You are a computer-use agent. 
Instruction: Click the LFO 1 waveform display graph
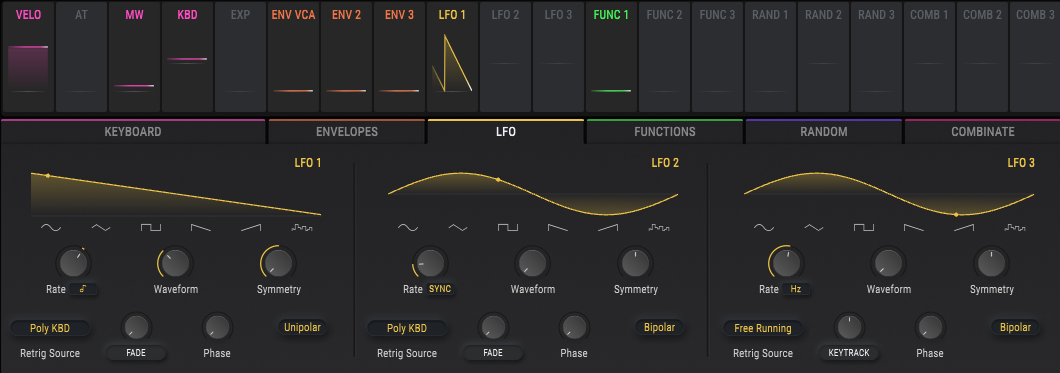(x=176, y=194)
